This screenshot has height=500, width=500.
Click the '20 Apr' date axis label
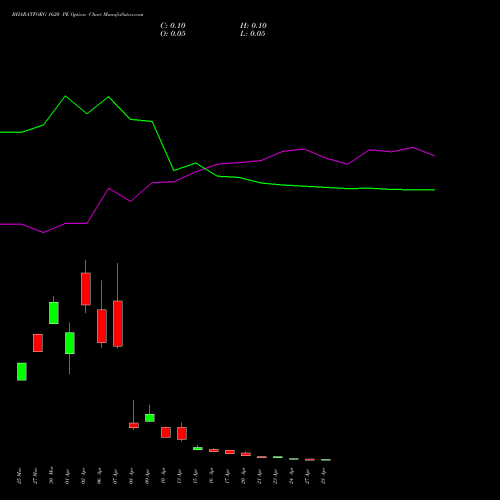pyautogui.click(x=243, y=476)
